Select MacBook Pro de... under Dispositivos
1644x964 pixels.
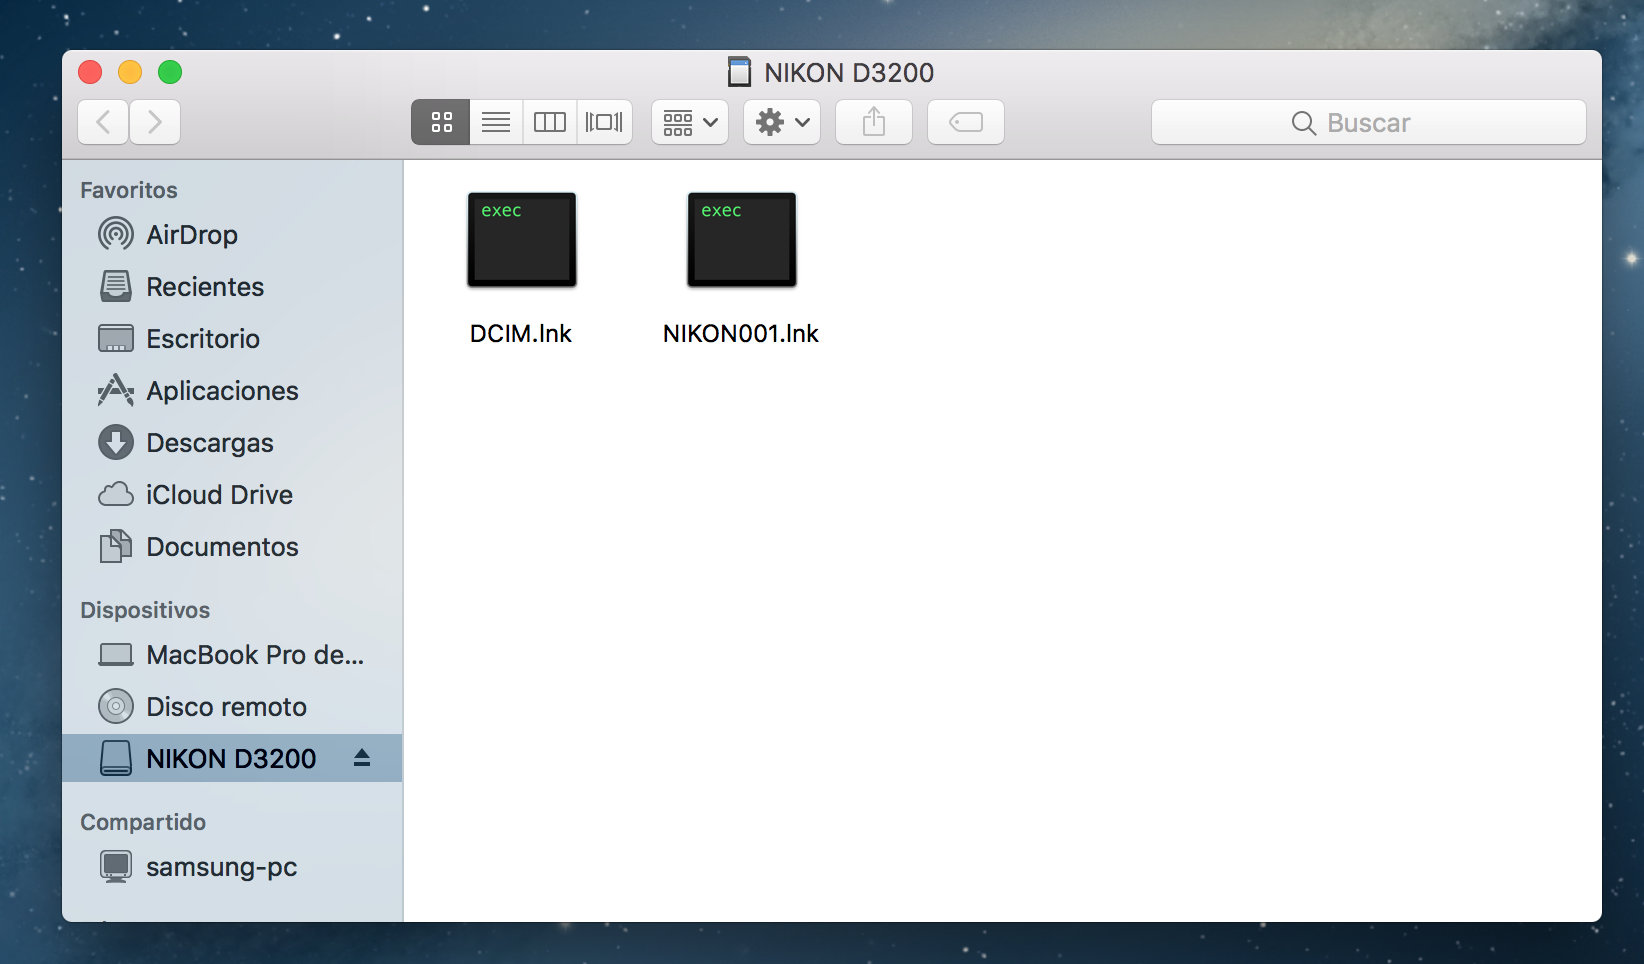[255, 655]
